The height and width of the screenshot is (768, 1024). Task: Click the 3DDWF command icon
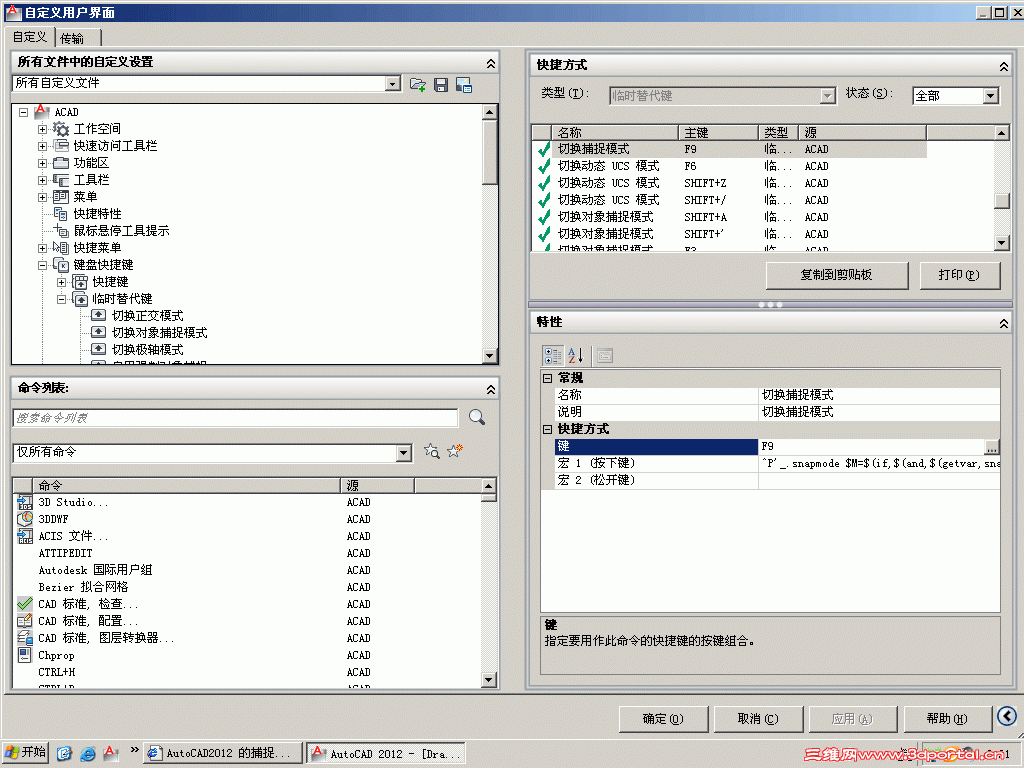(25, 519)
